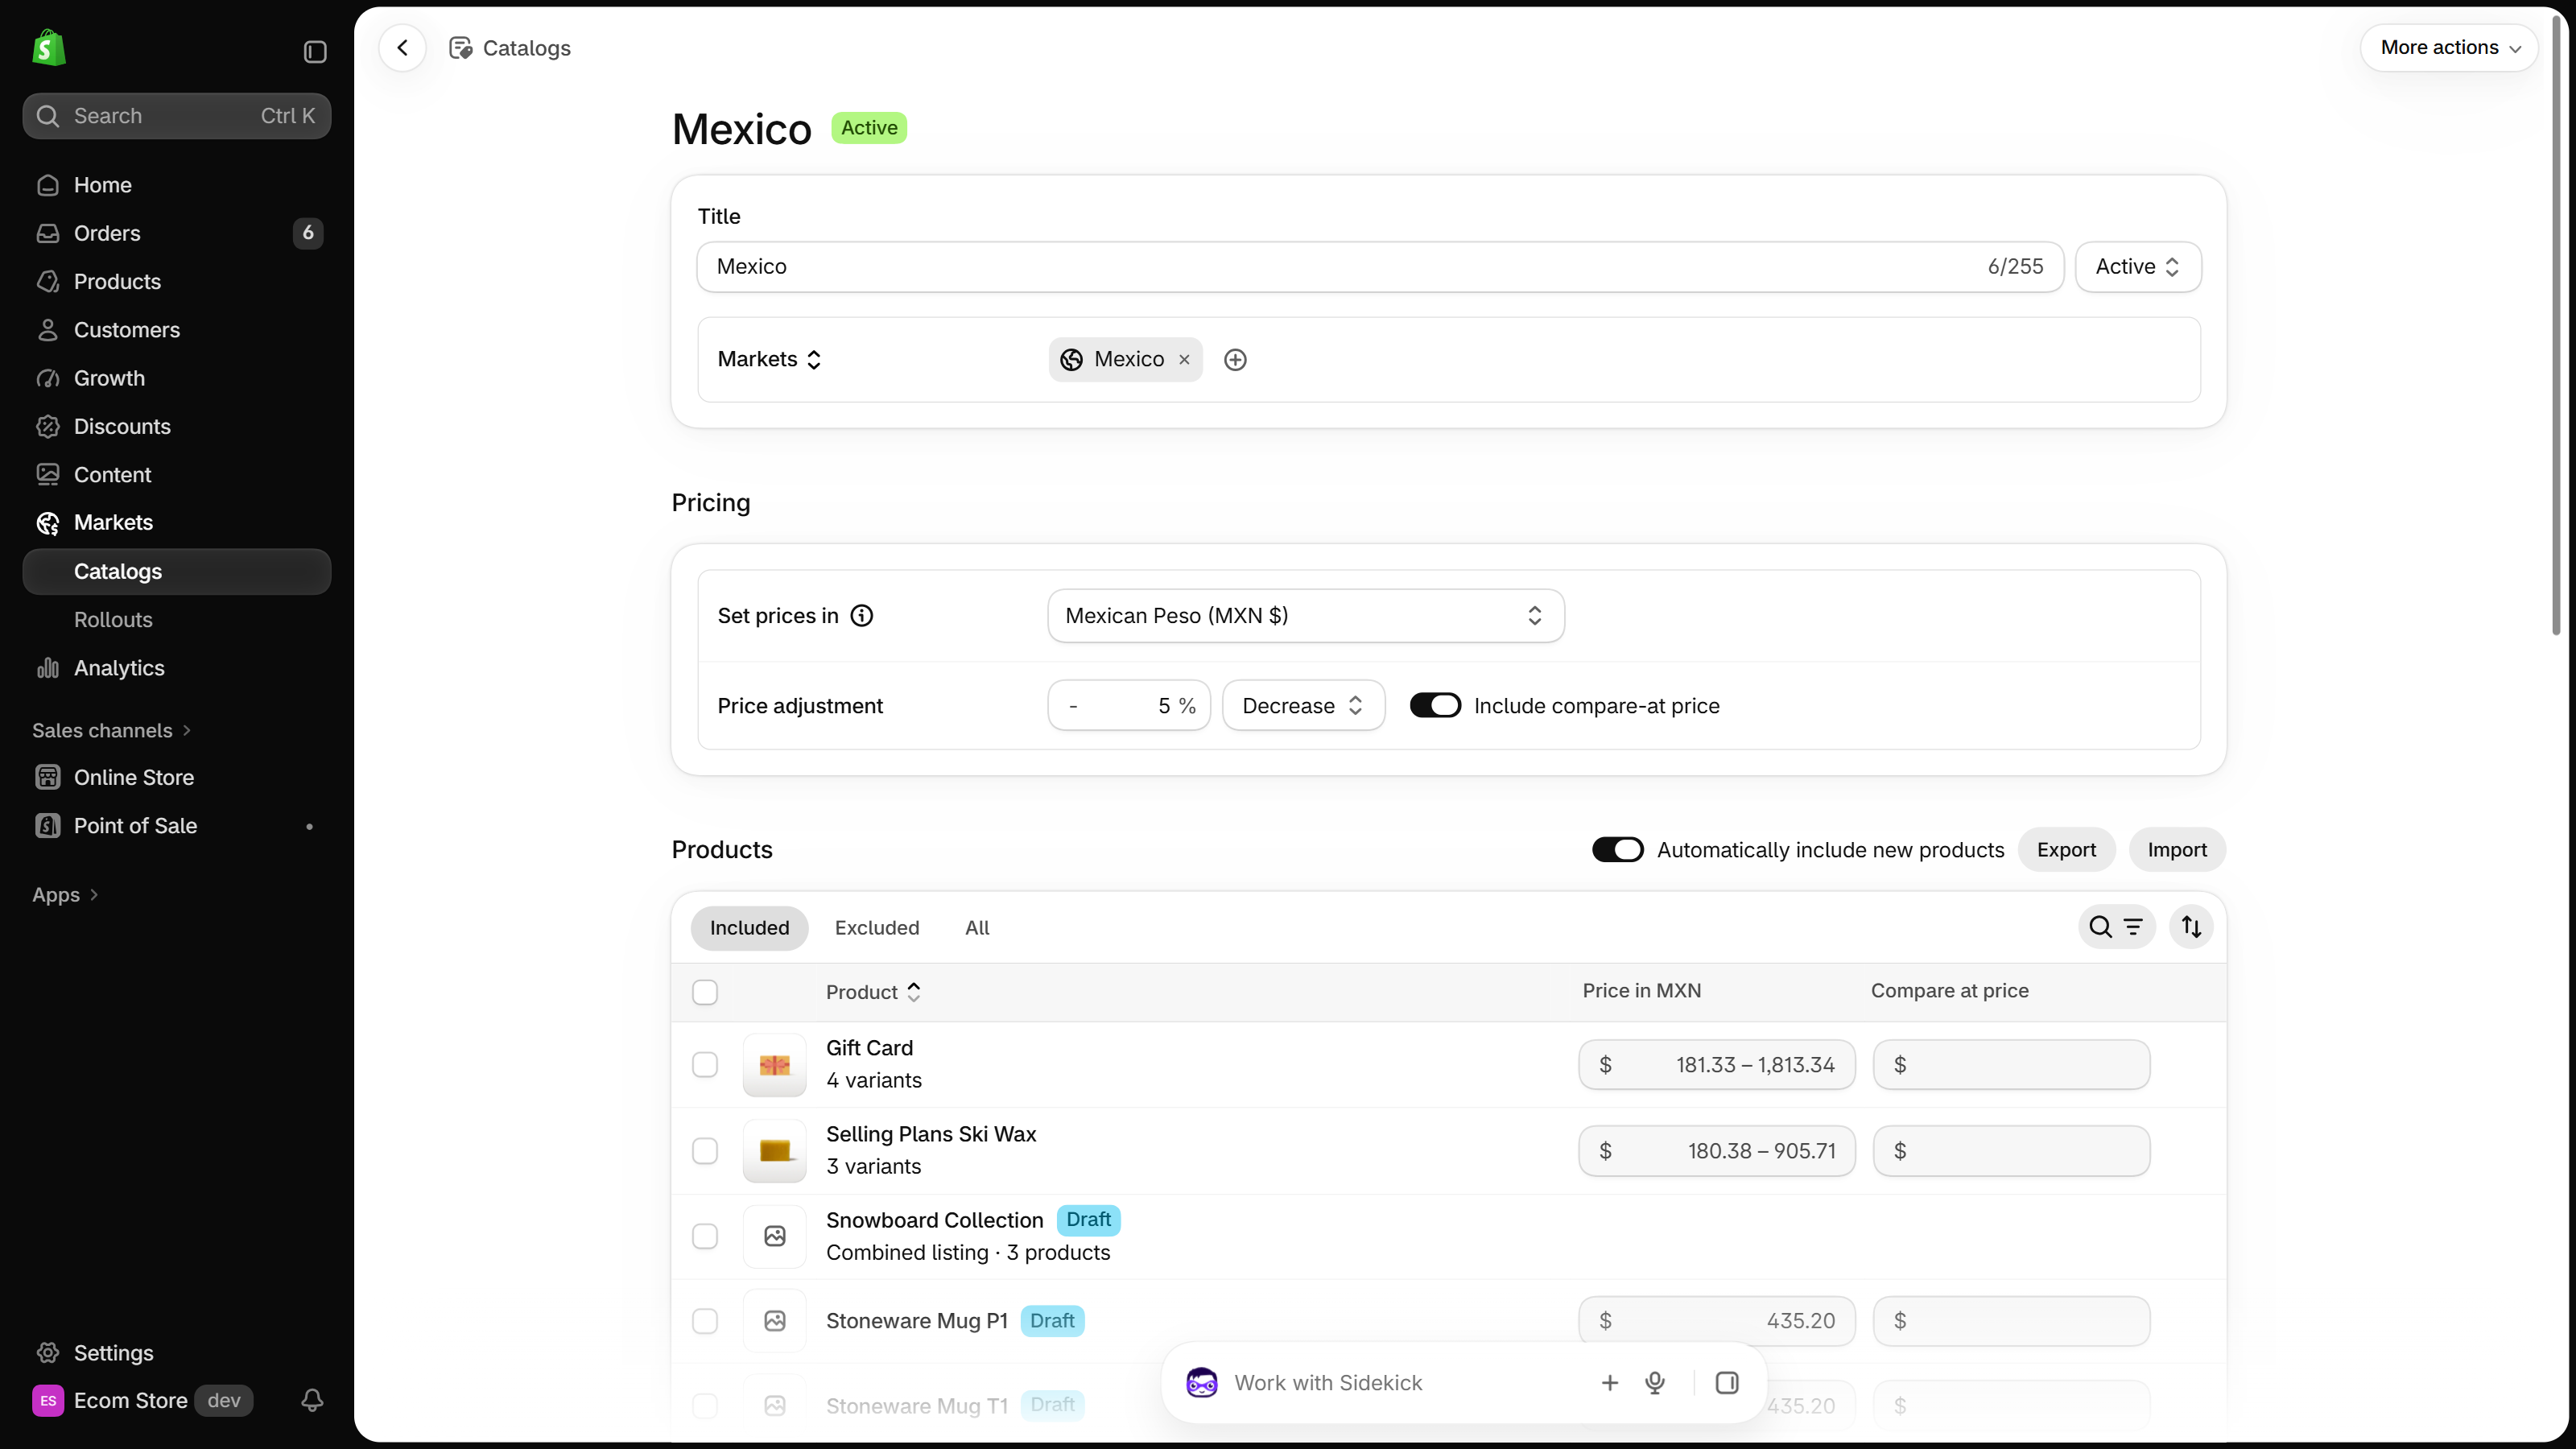Click the Growth gauge icon
Image resolution: width=2576 pixels, height=1449 pixels.
[48, 378]
